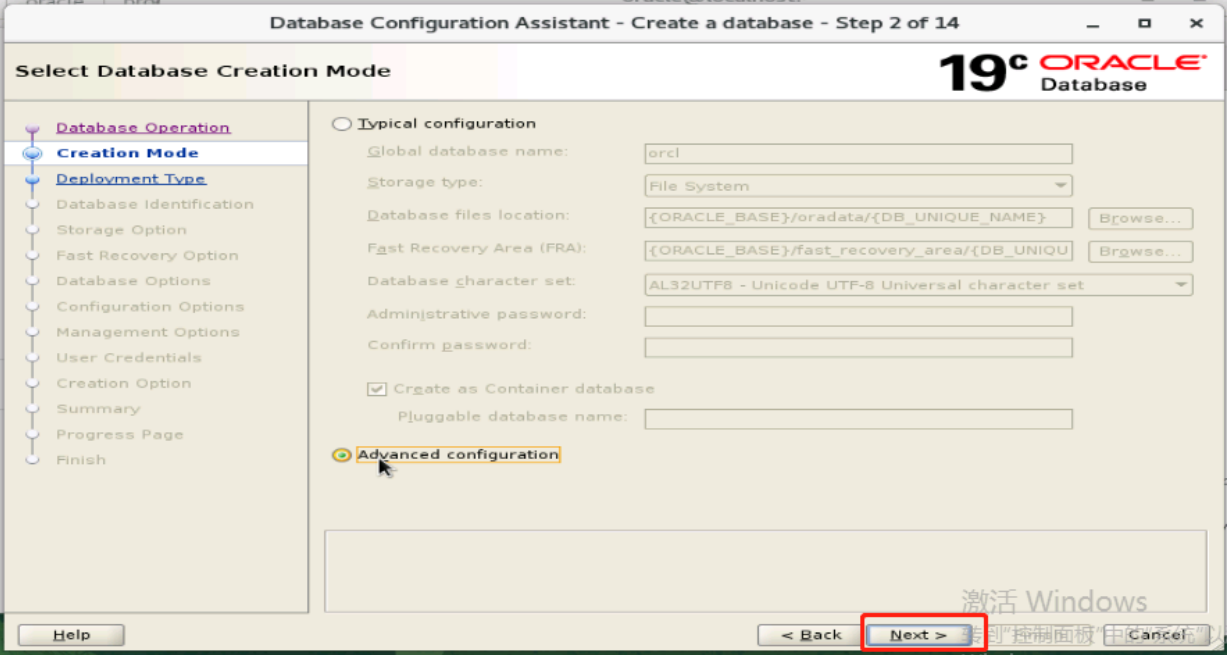Click Progress Page step label
1228x655 pixels.
pyautogui.click(x=120, y=435)
